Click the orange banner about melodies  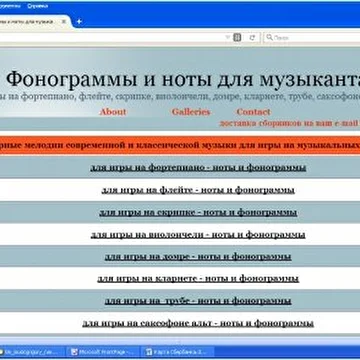coord(180,145)
